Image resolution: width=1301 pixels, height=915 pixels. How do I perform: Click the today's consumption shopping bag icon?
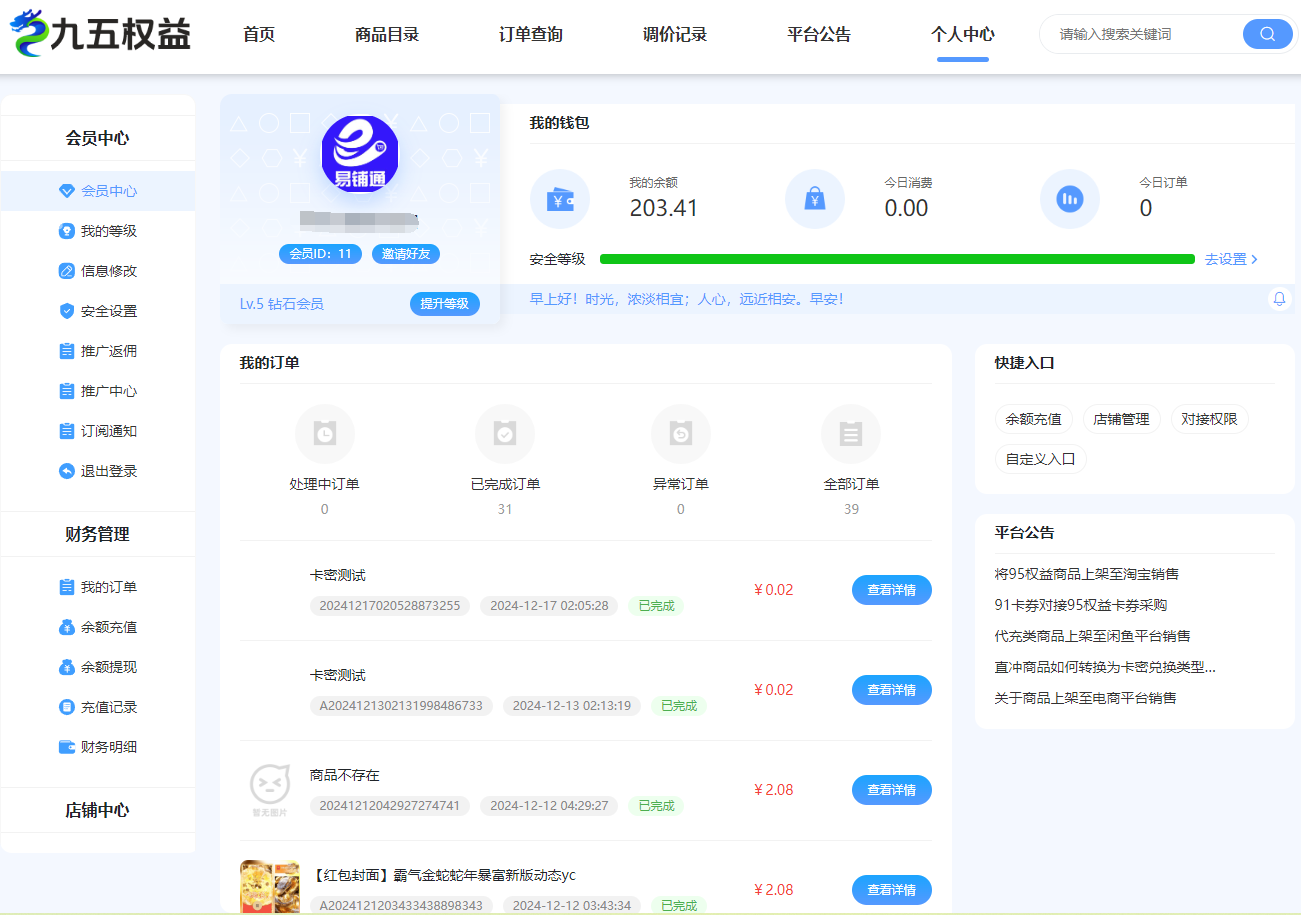point(814,199)
